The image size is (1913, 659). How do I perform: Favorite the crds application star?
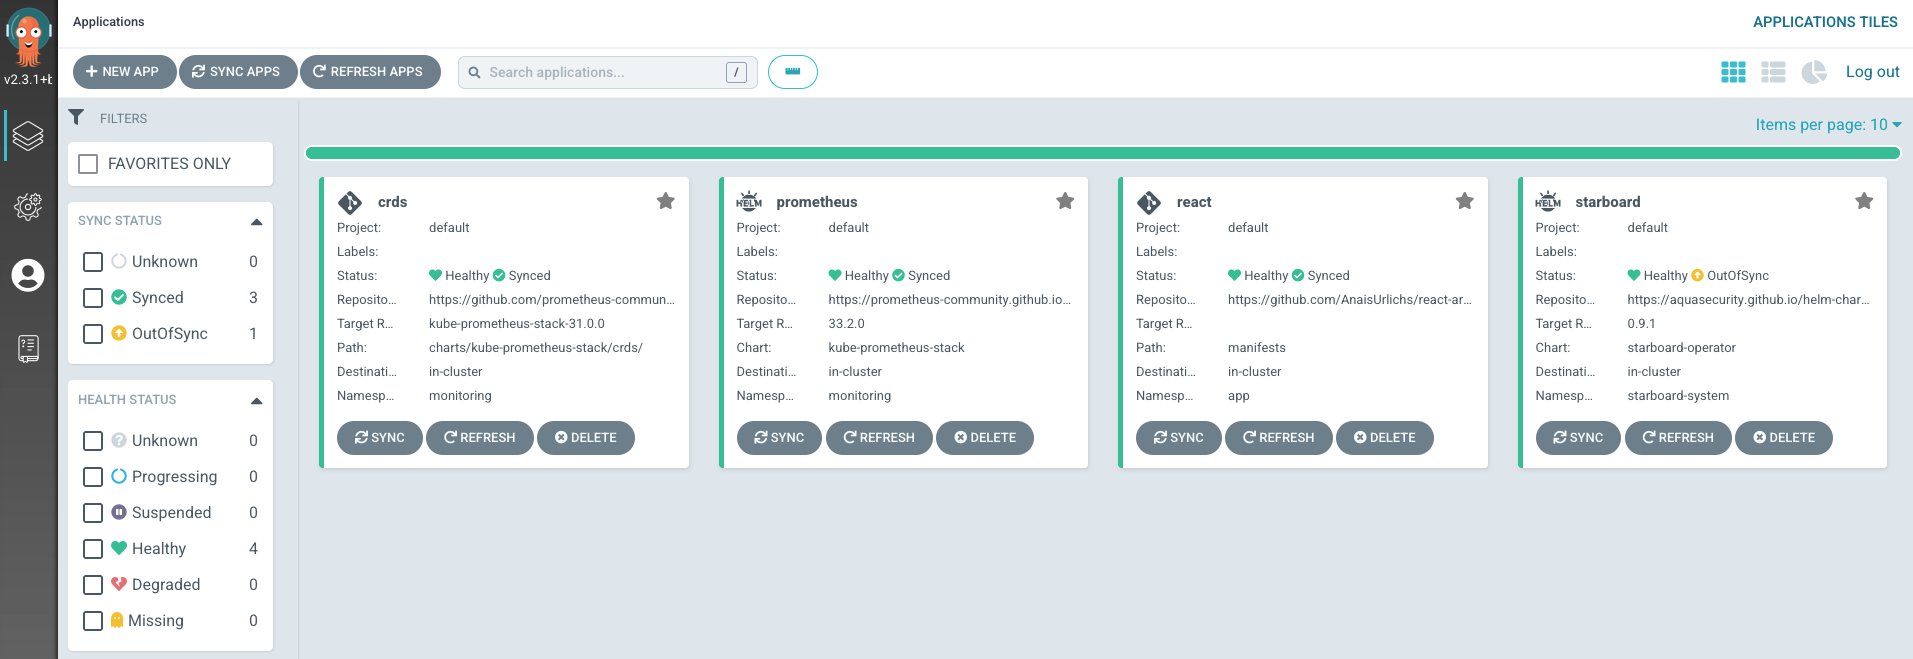665,201
